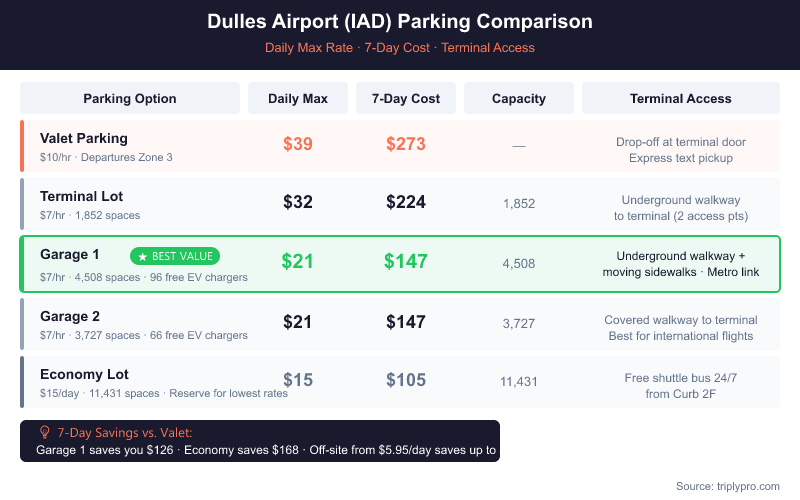Click the Capacity column header
The height and width of the screenshot is (500, 800).
[519, 98]
